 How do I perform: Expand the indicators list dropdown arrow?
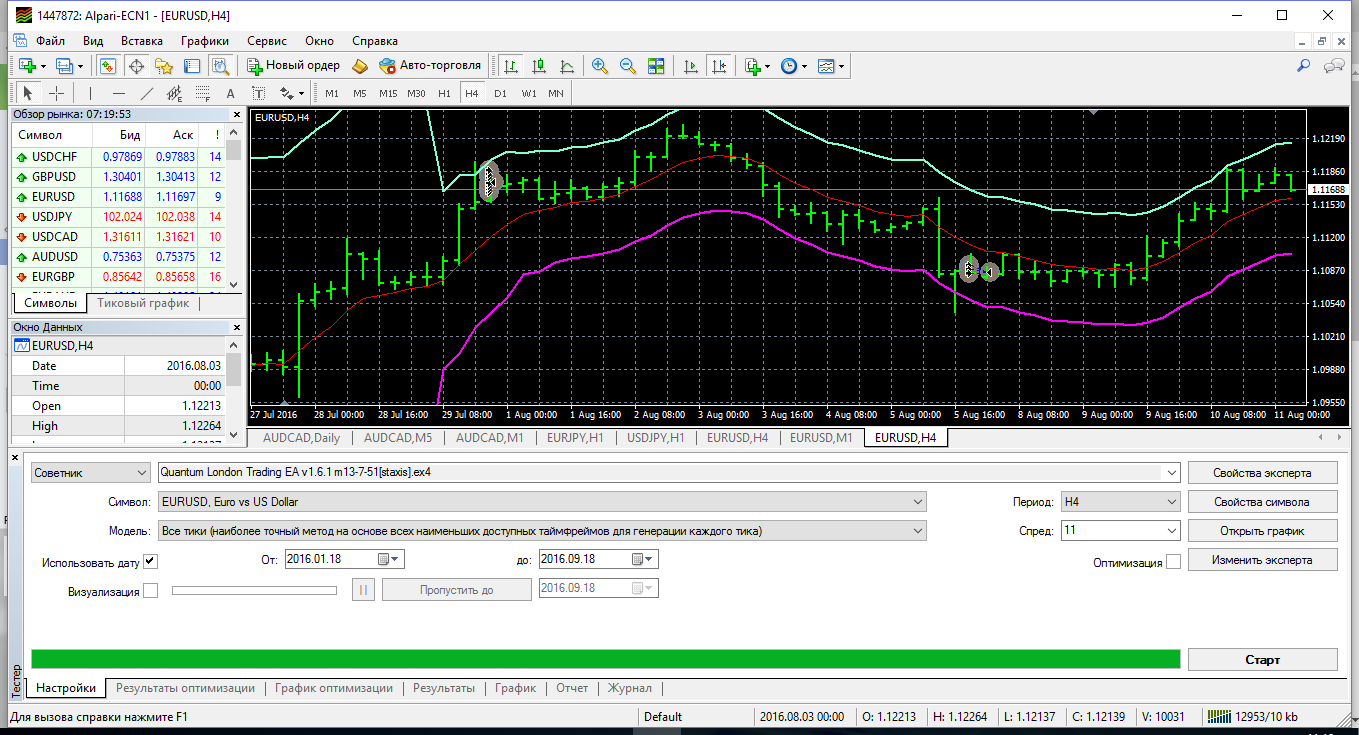pos(768,66)
